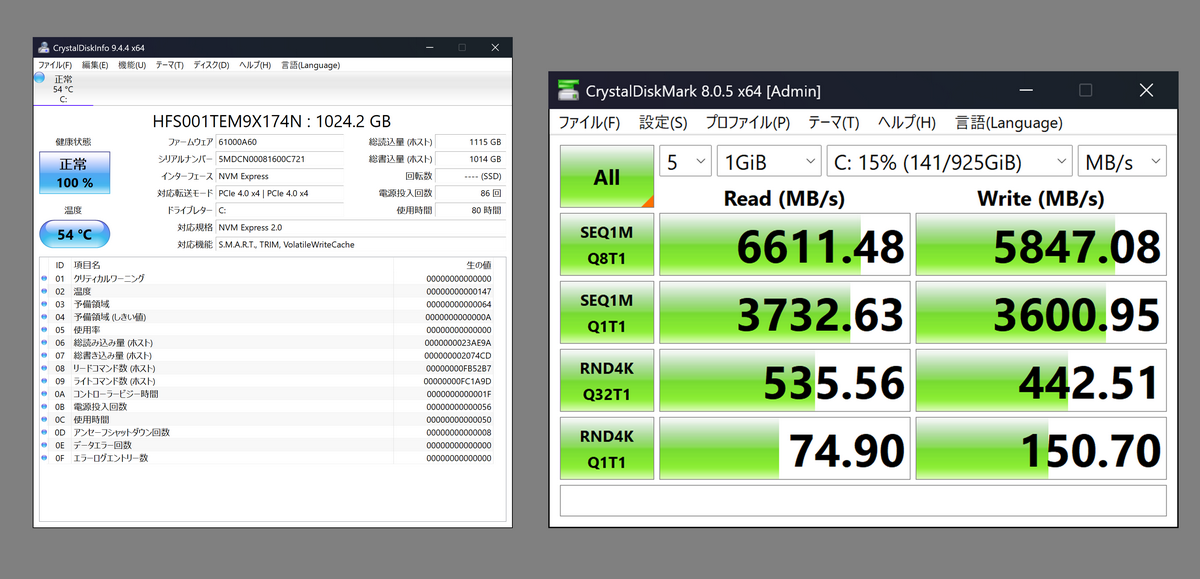Image resolution: width=1200 pixels, height=579 pixels.
Task: Start the RND4K Q32T1 test
Action: tap(607, 379)
